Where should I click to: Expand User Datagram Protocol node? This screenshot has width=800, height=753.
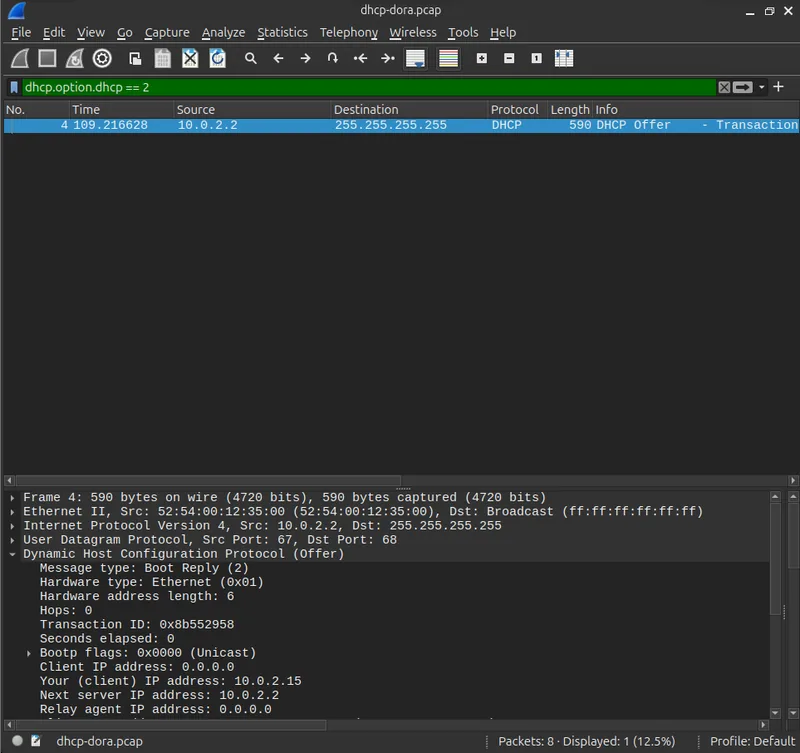(x=12, y=540)
